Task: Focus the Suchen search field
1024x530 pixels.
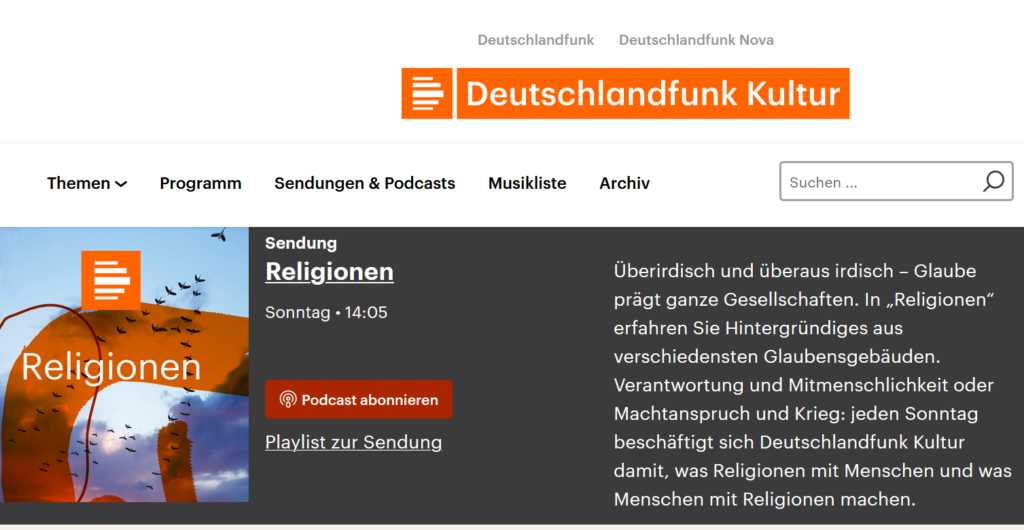Action: point(880,182)
